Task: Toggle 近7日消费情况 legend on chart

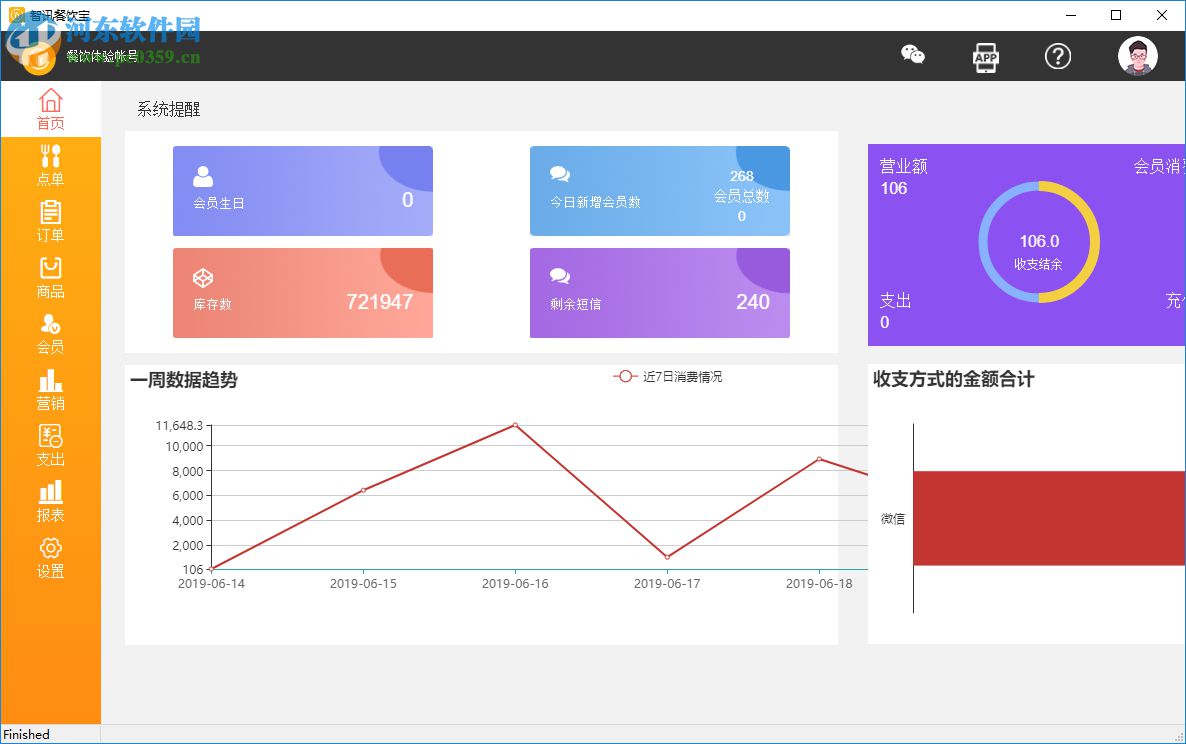Action: click(667, 377)
